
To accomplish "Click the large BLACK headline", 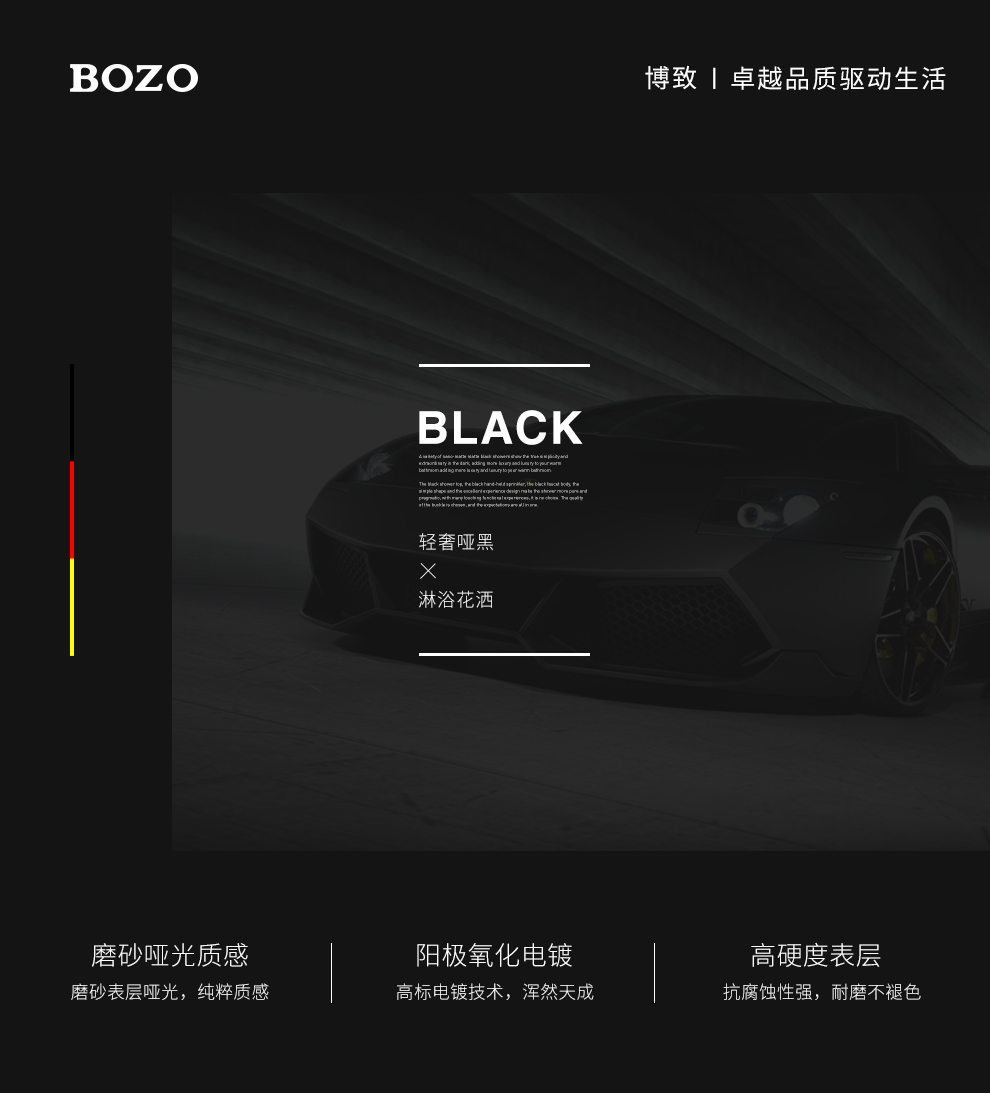I will click(x=500, y=427).
